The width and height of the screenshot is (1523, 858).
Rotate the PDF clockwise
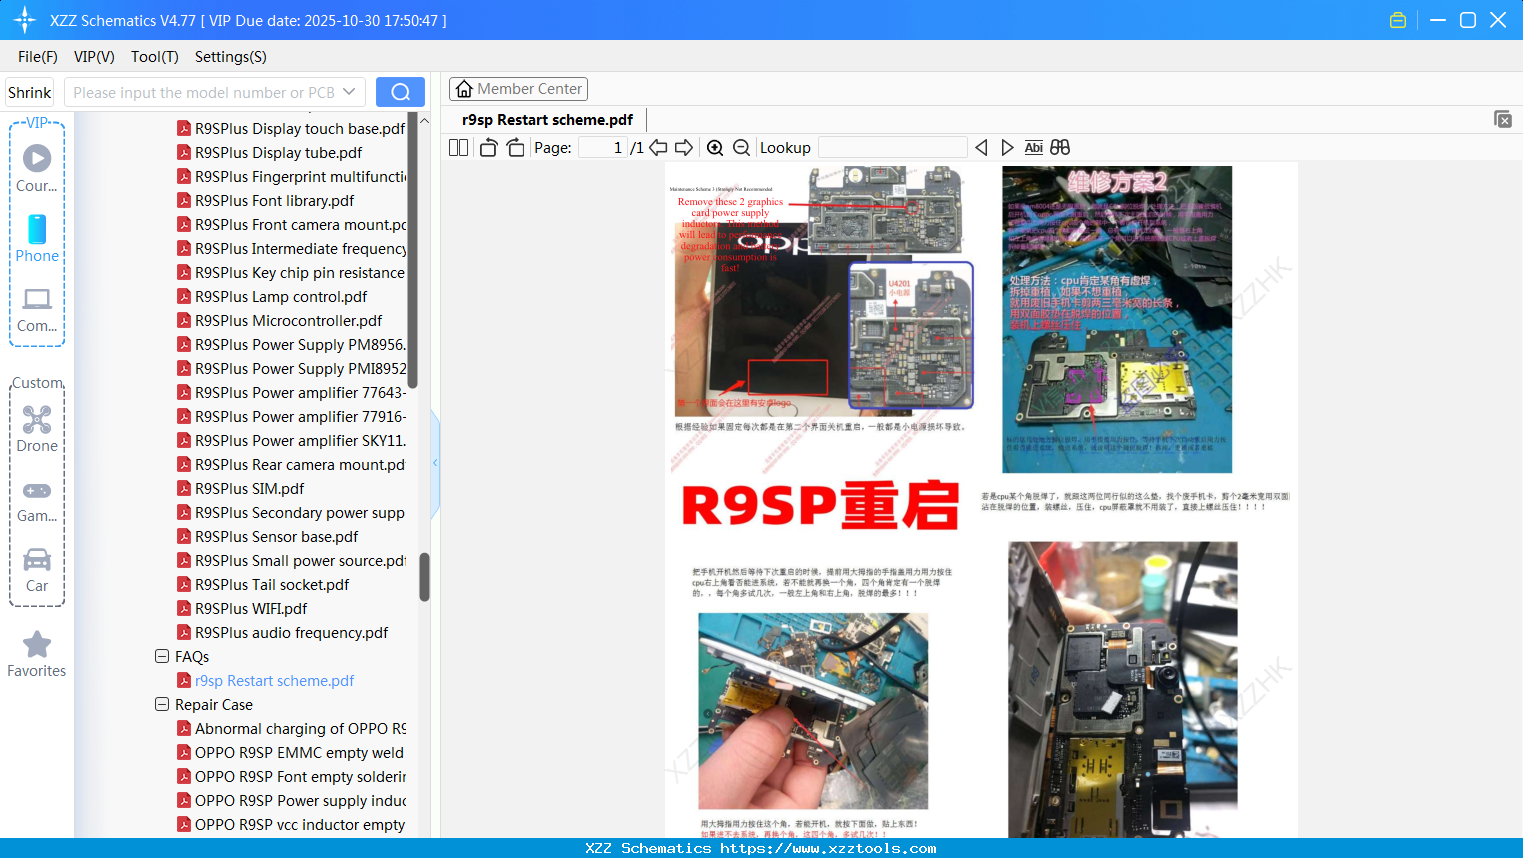[x=515, y=147]
